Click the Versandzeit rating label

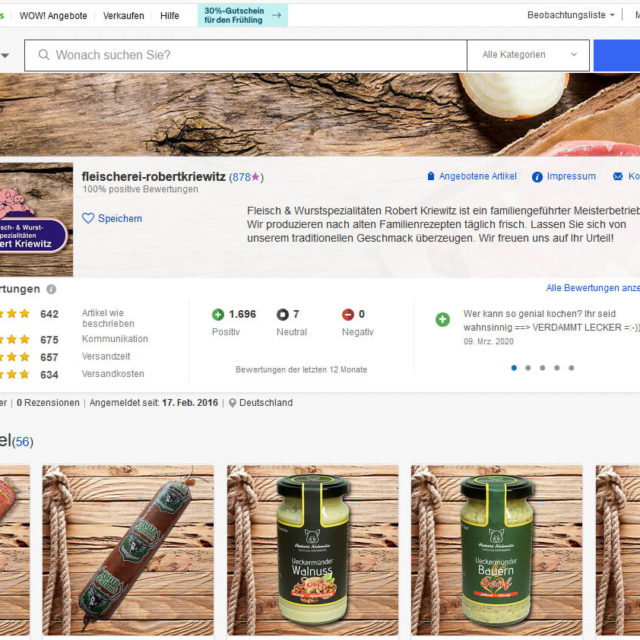point(106,356)
